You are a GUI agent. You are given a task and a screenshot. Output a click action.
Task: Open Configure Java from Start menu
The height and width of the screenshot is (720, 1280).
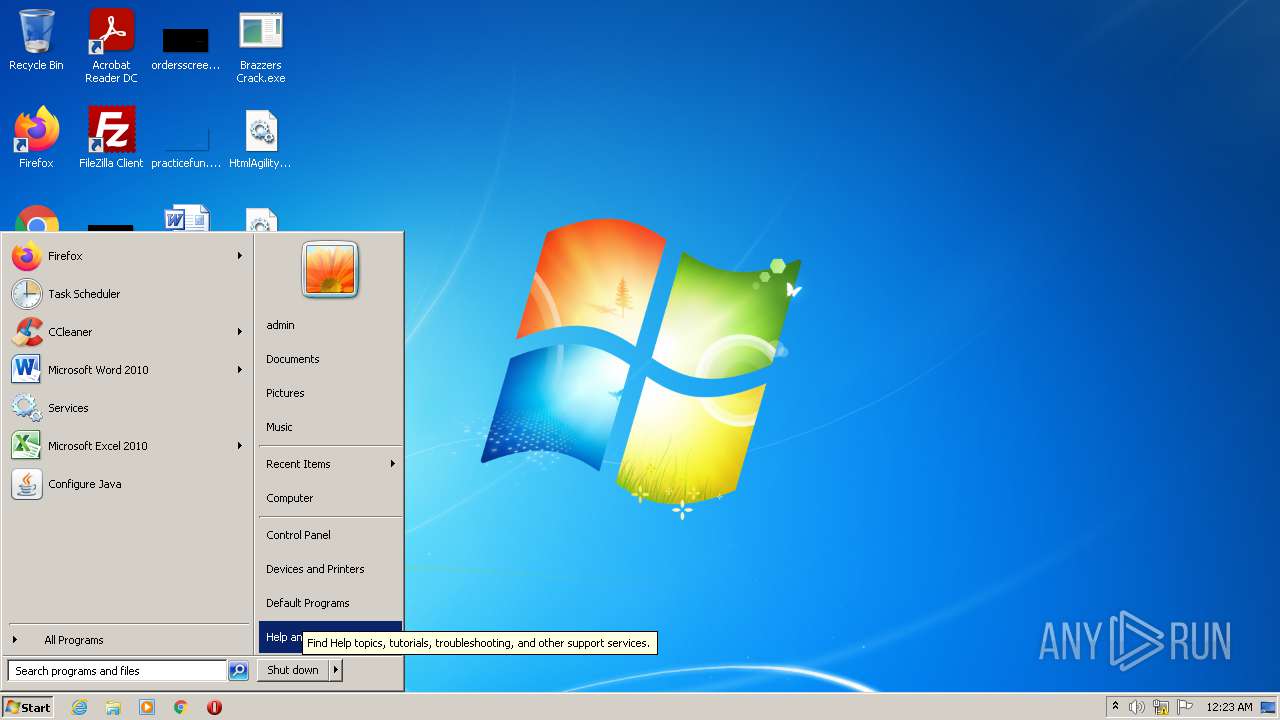127,484
